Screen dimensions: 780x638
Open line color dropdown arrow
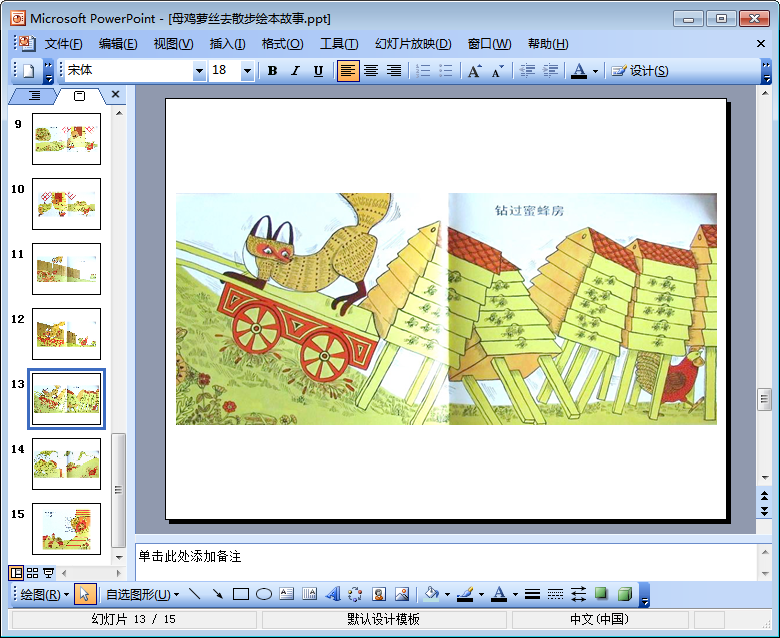481,595
